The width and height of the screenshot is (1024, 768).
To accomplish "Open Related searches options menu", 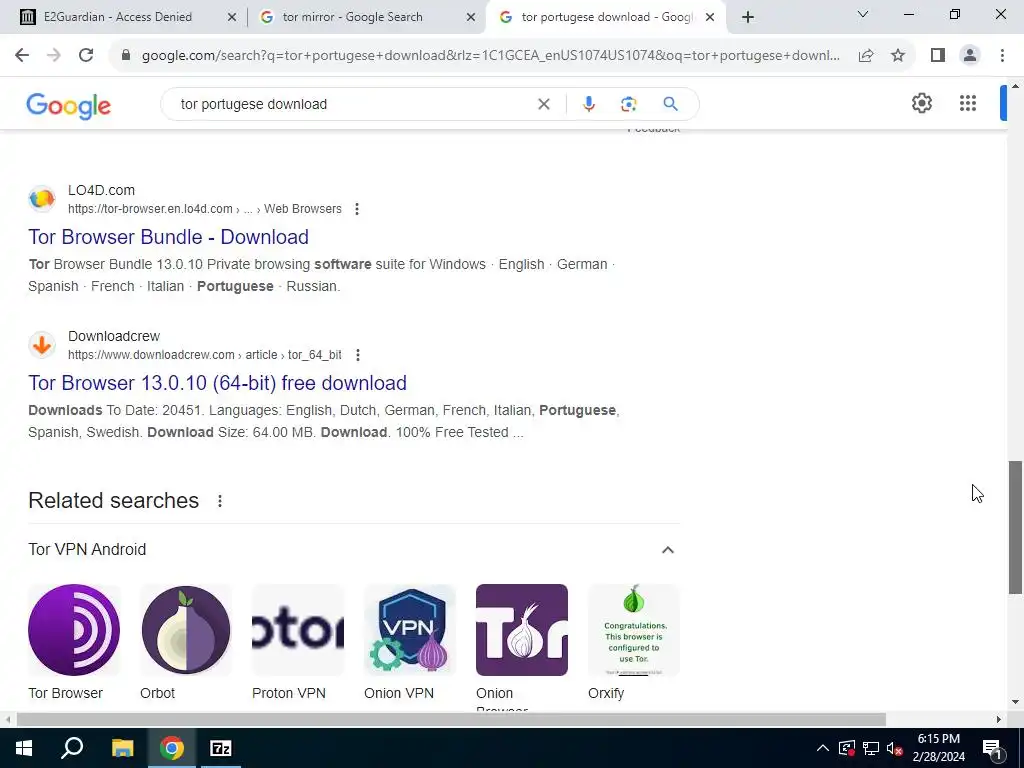I will [x=220, y=501].
